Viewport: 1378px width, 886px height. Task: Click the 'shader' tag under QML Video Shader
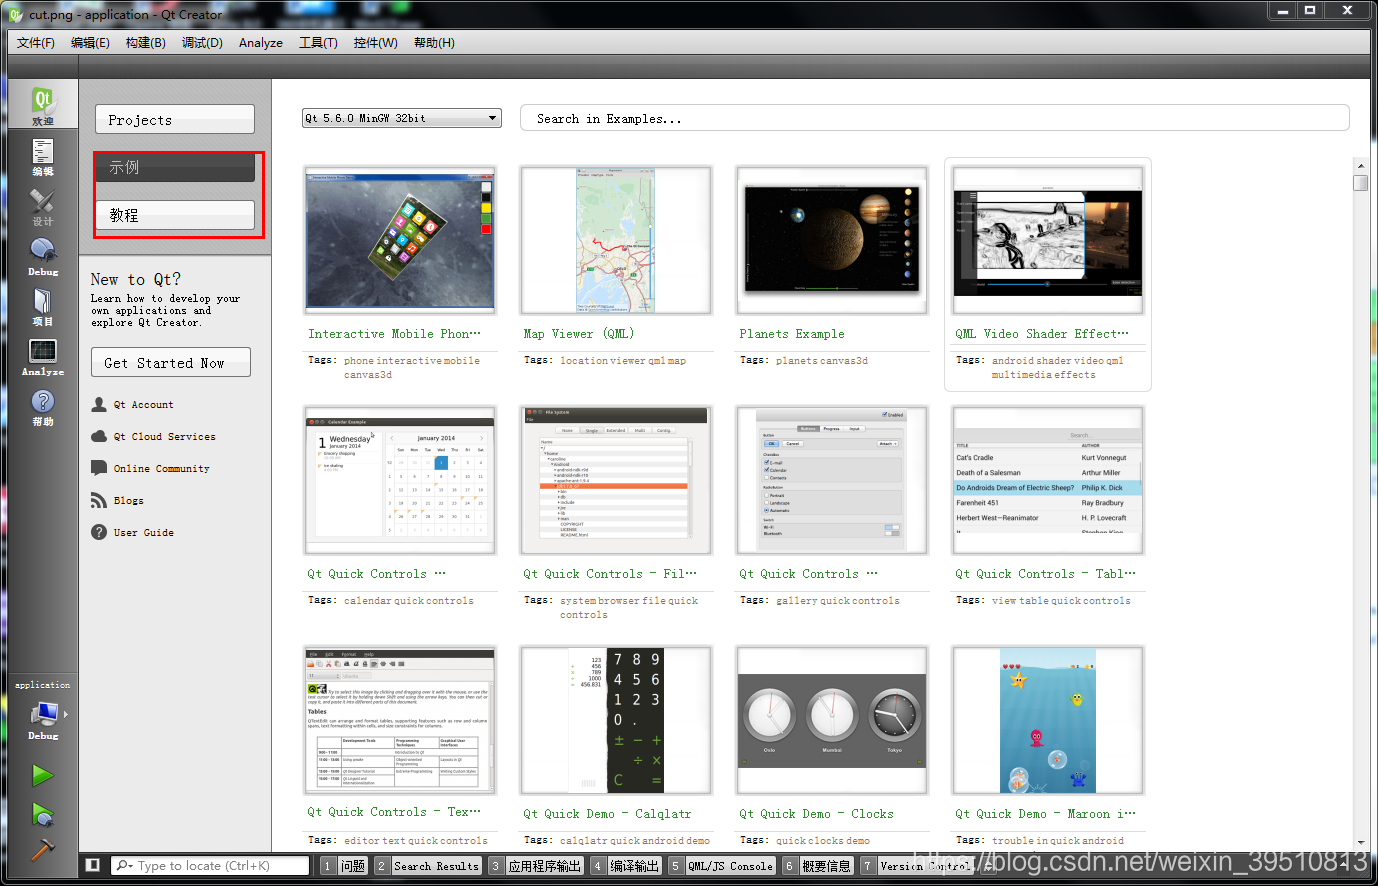coord(1055,361)
